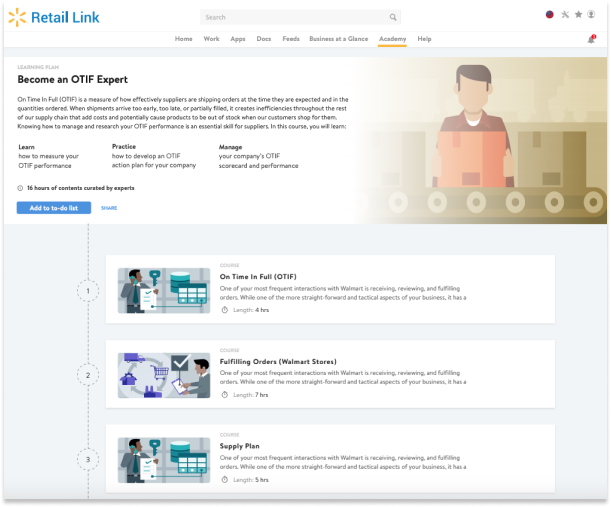Click clock icon beside Length: 7 hrs

point(224,395)
